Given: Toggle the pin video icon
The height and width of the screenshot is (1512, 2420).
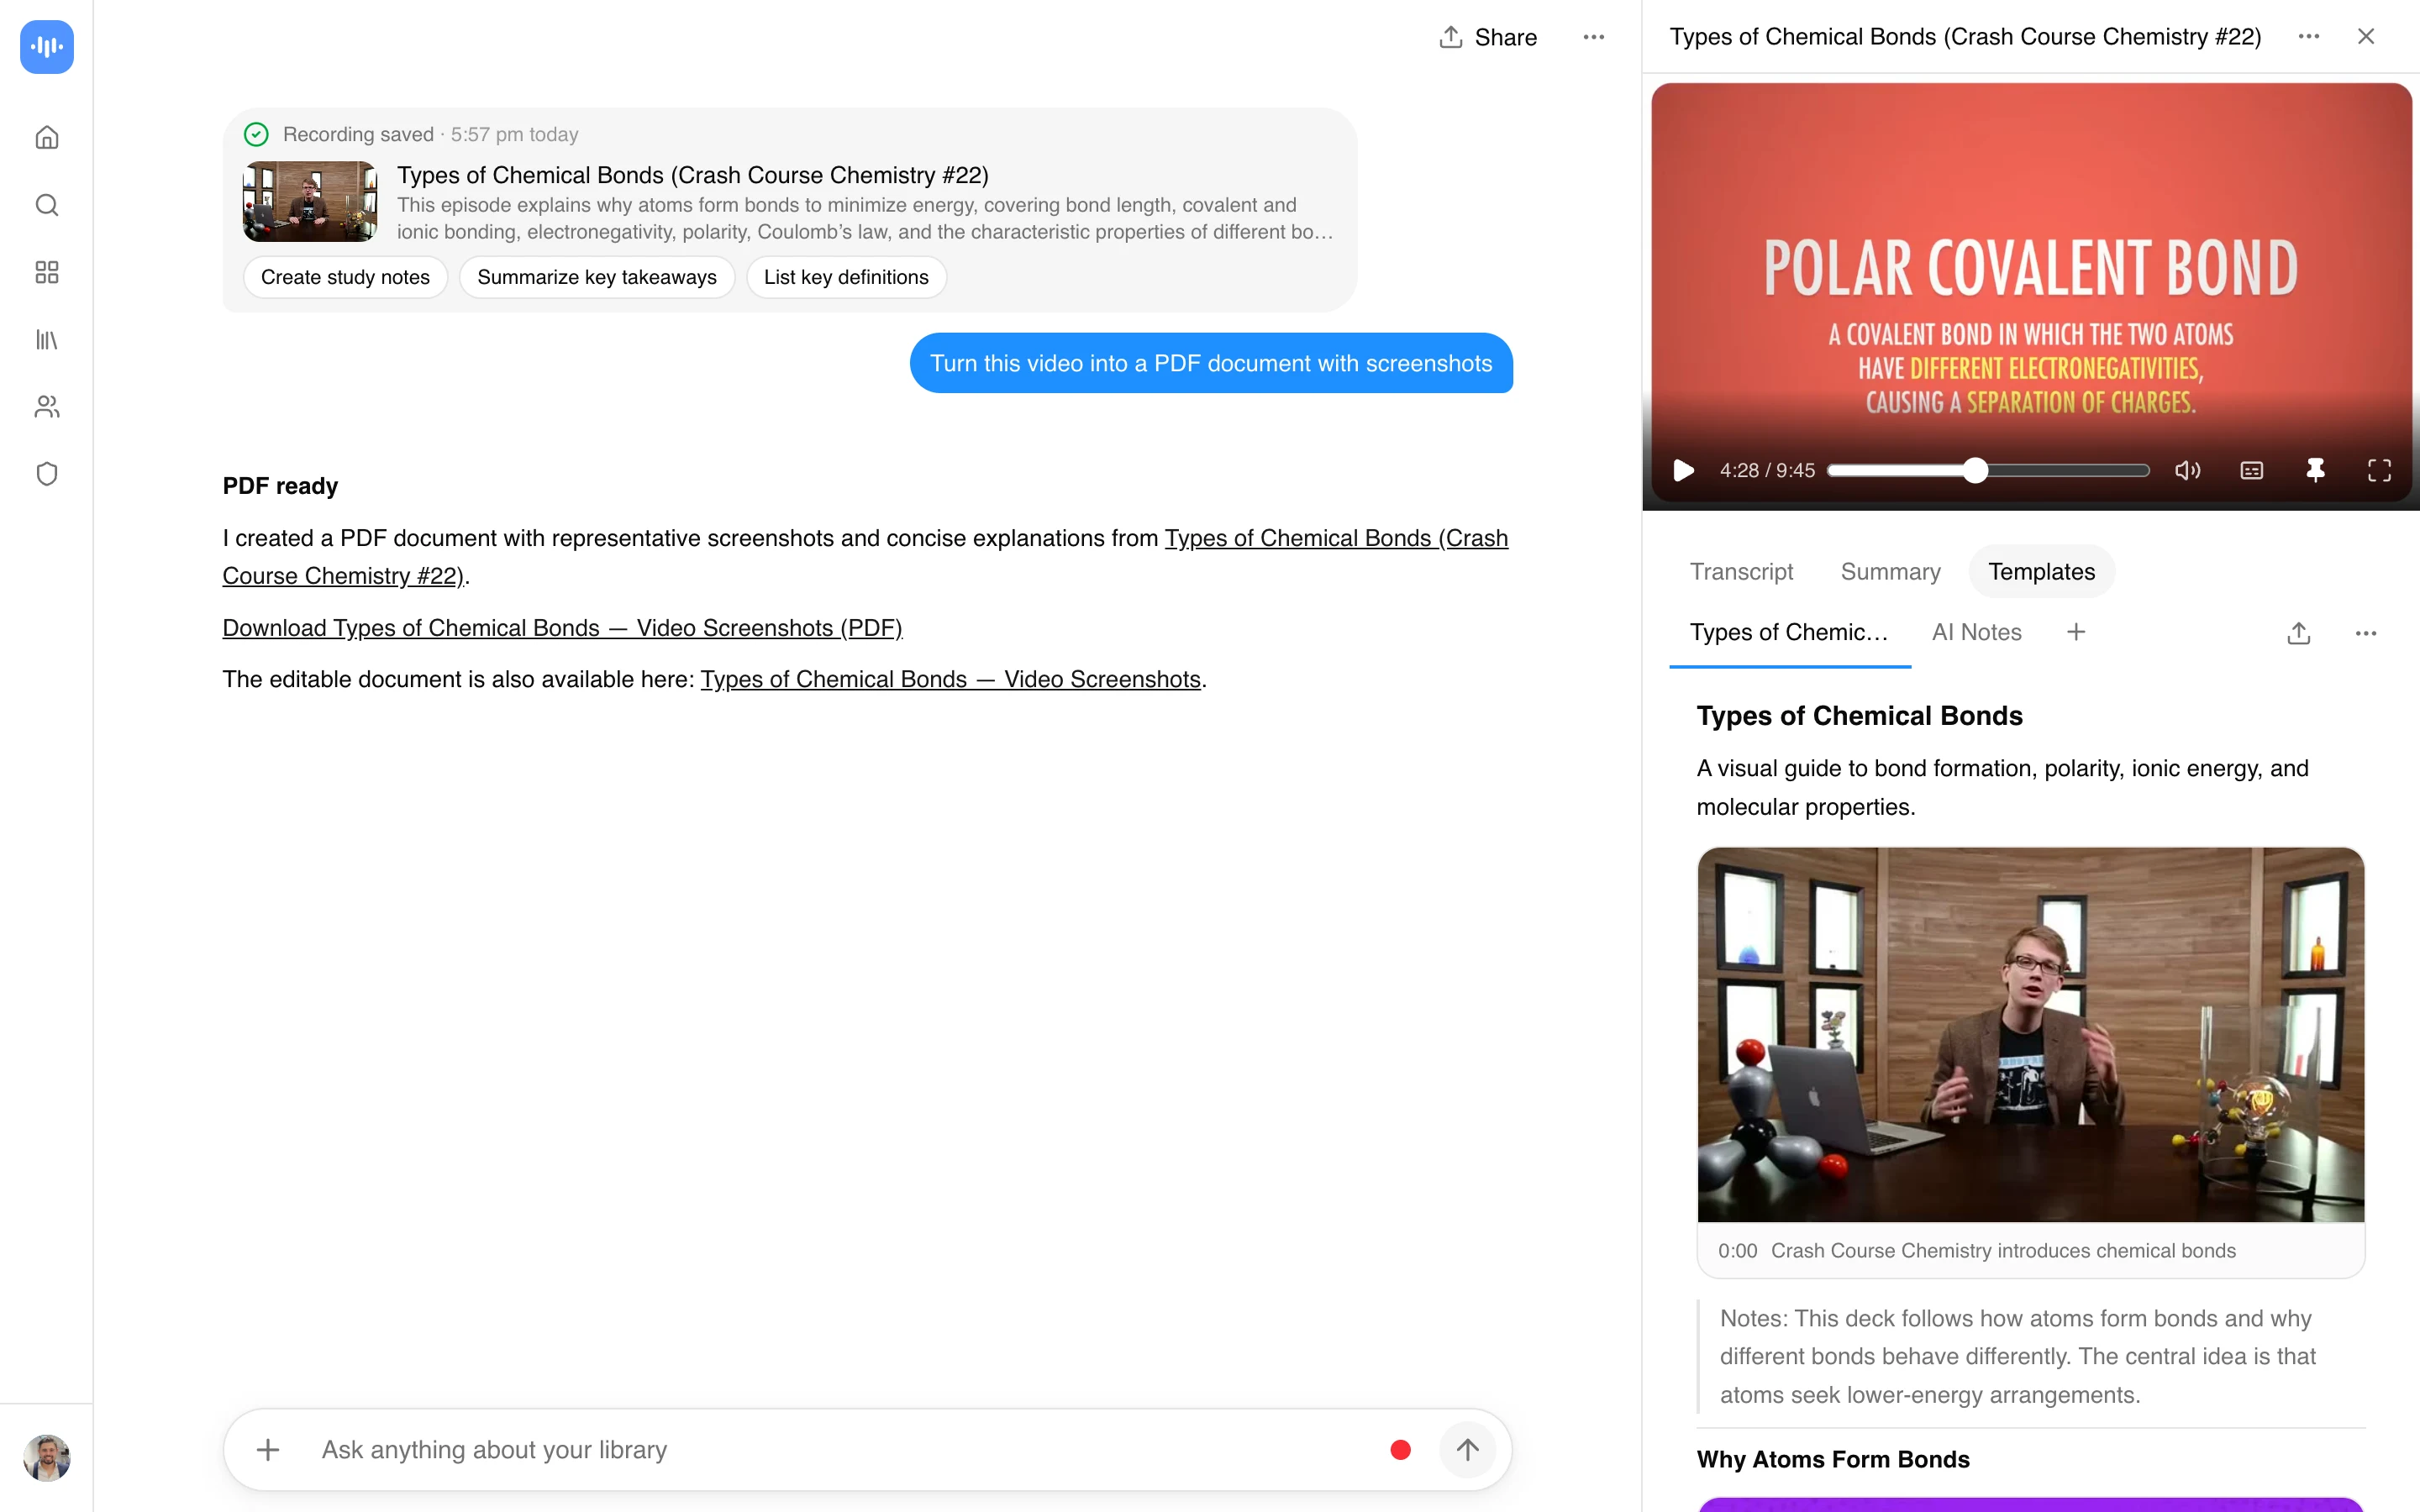Looking at the screenshot, I should click(x=2316, y=470).
